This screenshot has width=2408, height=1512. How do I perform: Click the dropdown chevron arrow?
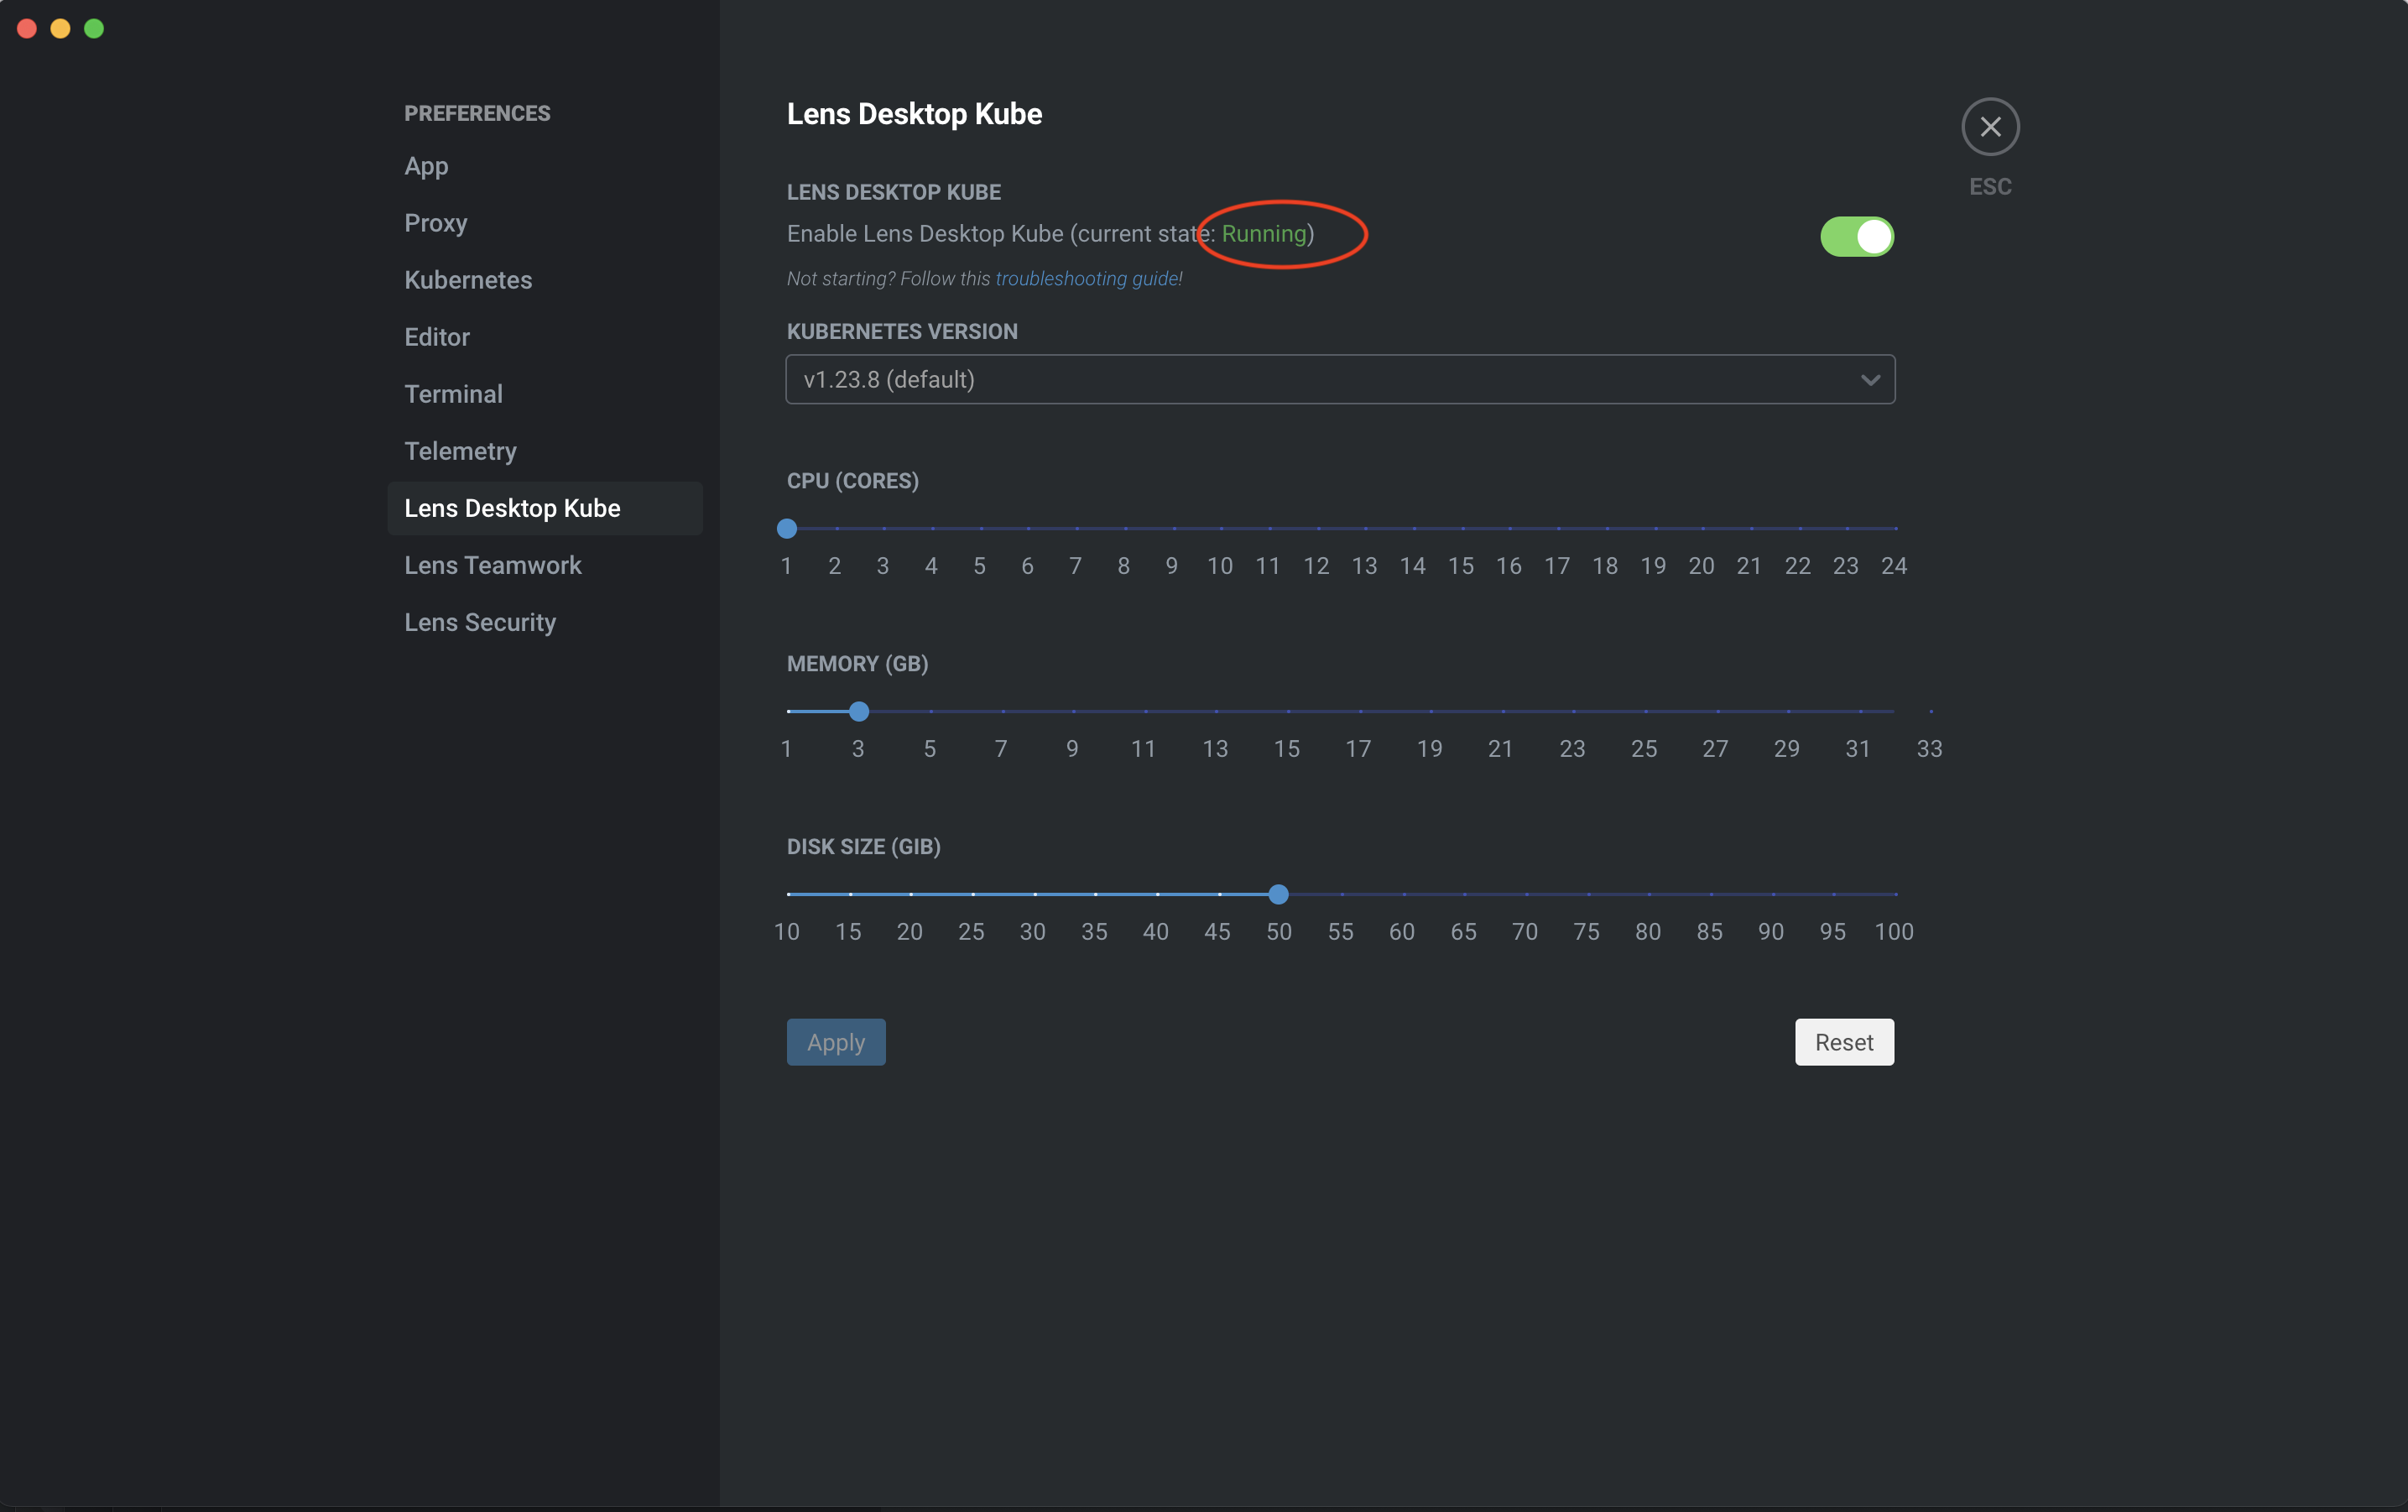(1870, 380)
